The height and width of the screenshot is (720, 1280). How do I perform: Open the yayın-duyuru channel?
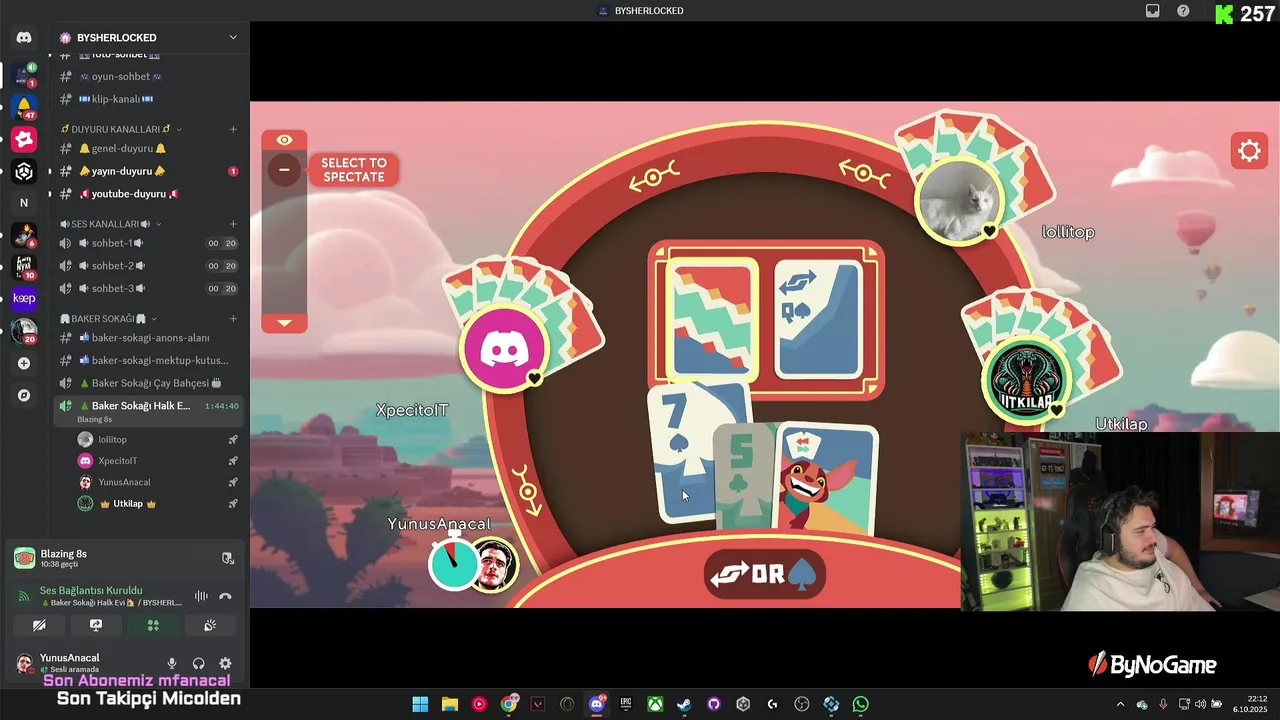click(148, 171)
